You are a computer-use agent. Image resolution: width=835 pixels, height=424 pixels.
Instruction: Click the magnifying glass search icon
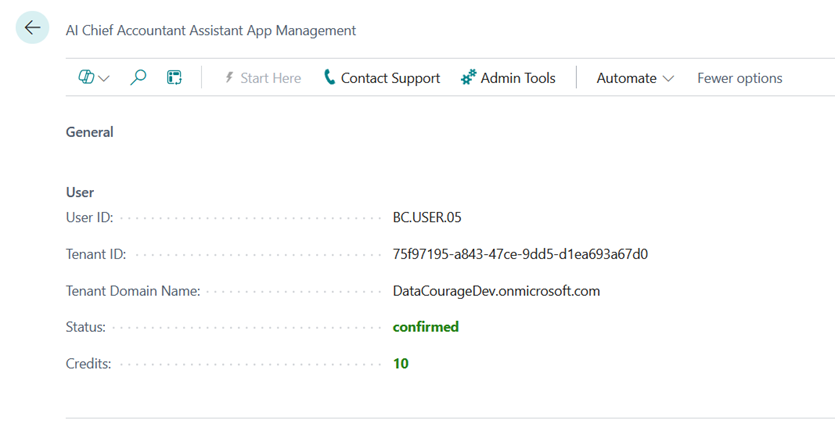click(139, 78)
